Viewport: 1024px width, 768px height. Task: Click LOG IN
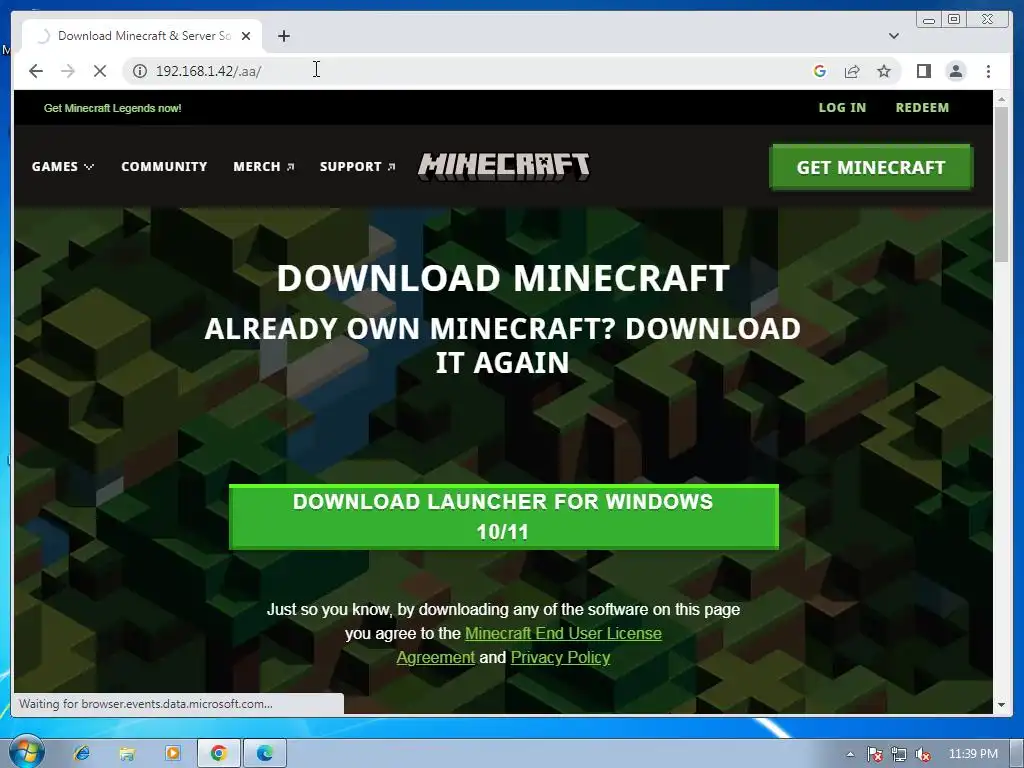842,108
